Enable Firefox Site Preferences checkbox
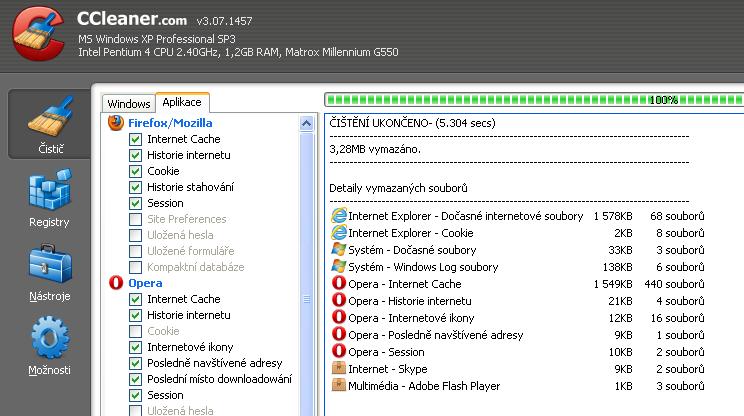 (x=136, y=220)
